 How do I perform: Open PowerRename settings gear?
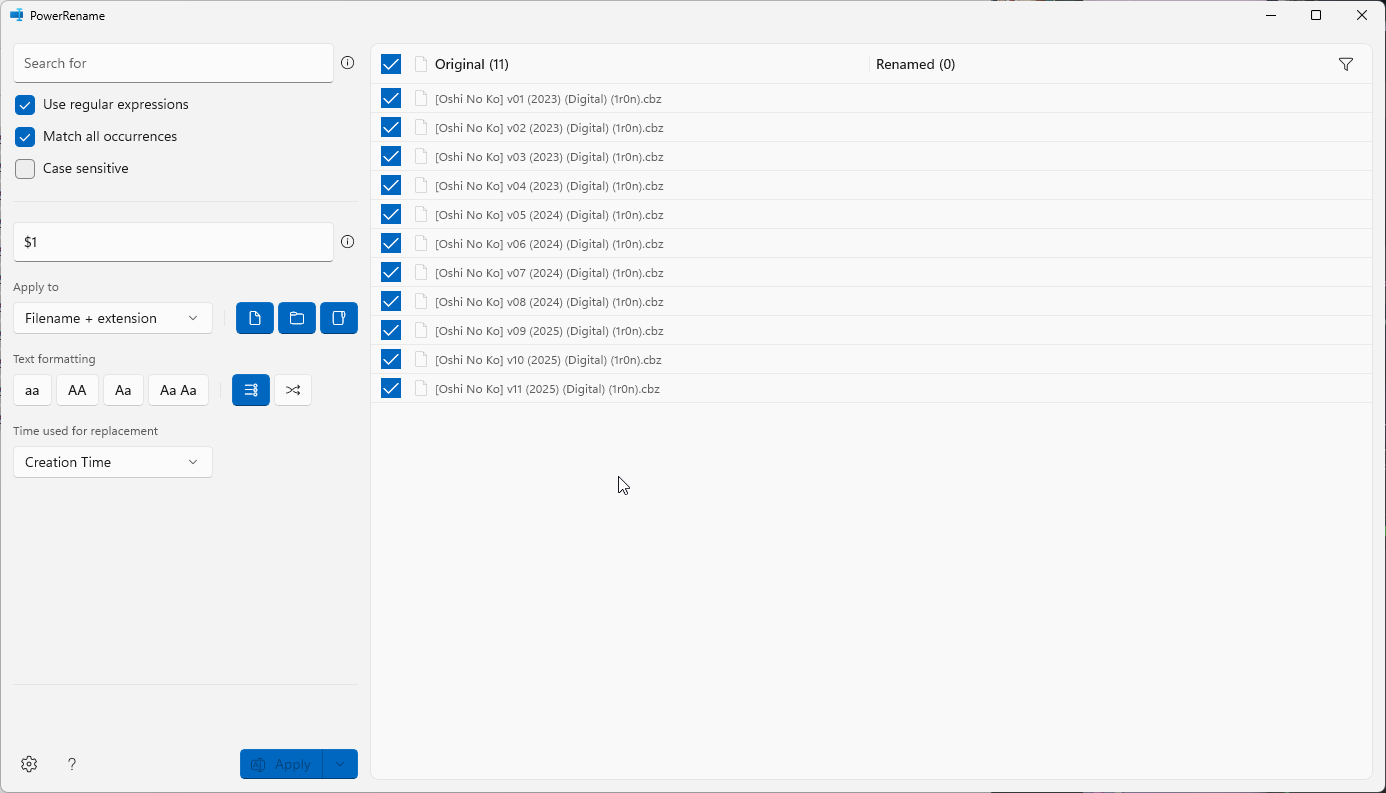(x=29, y=764)
